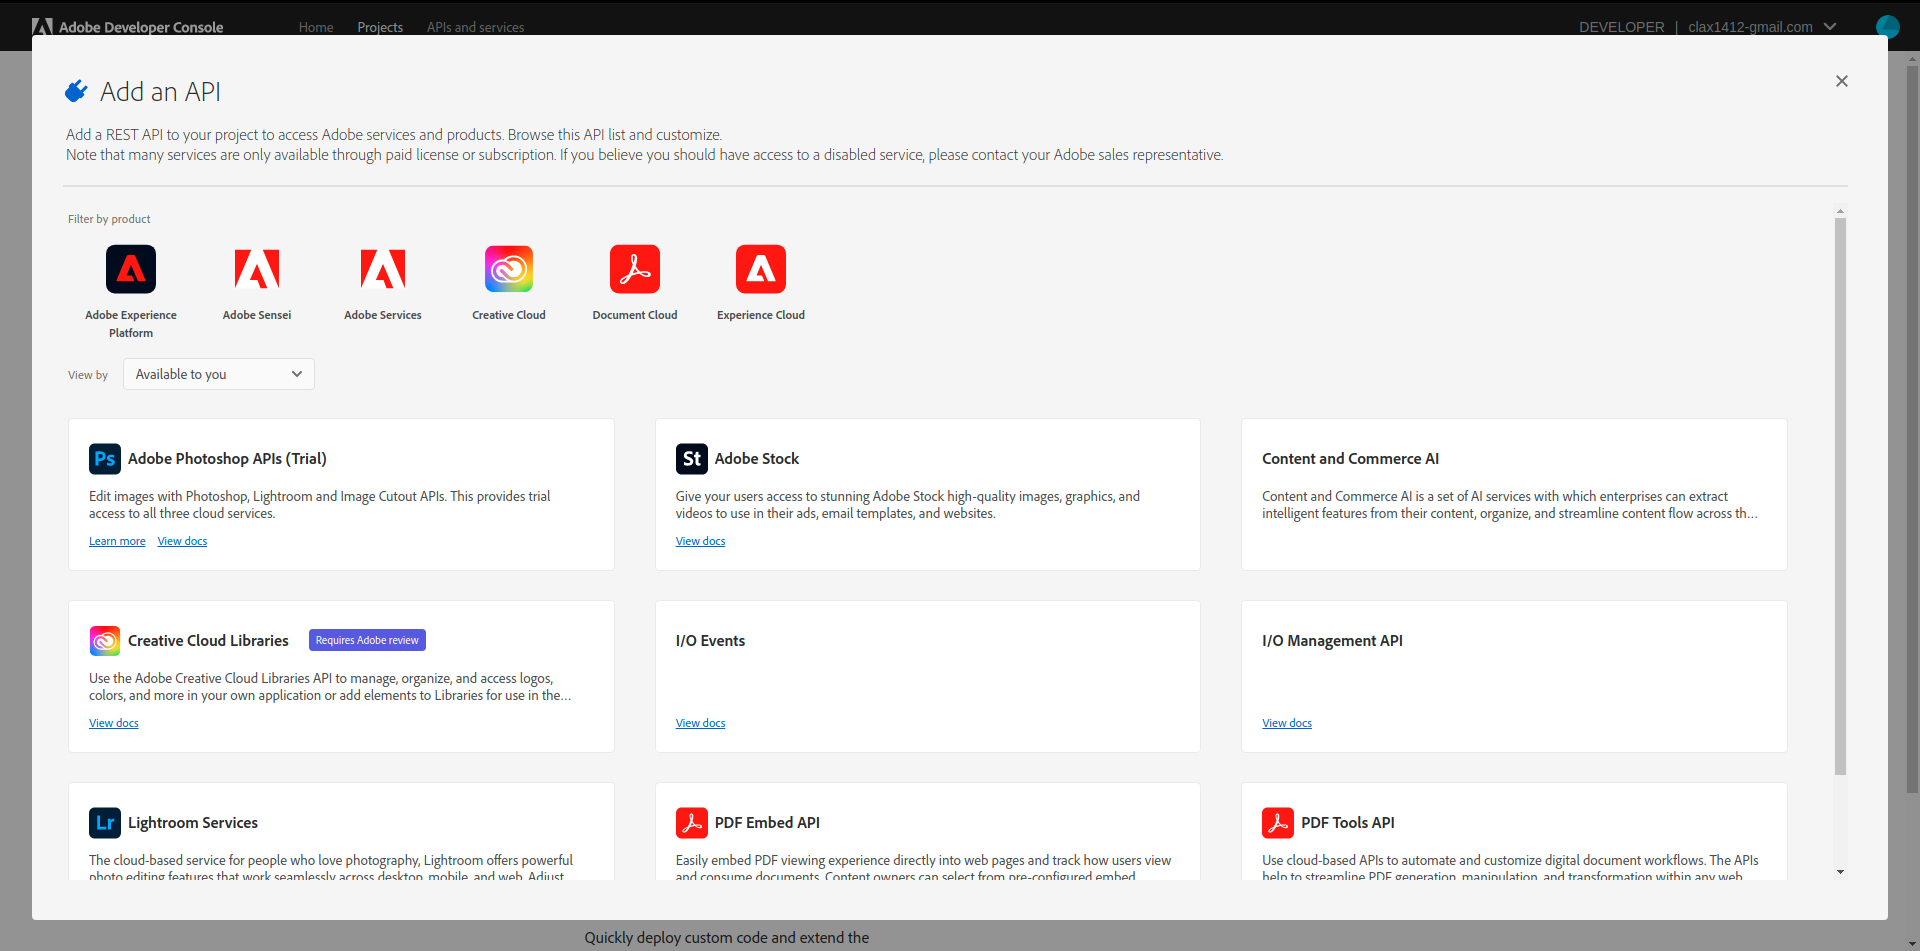Click the Creative Cloud Libraries icon
Screen dimensions: 1920x951
tap(105, 641)
